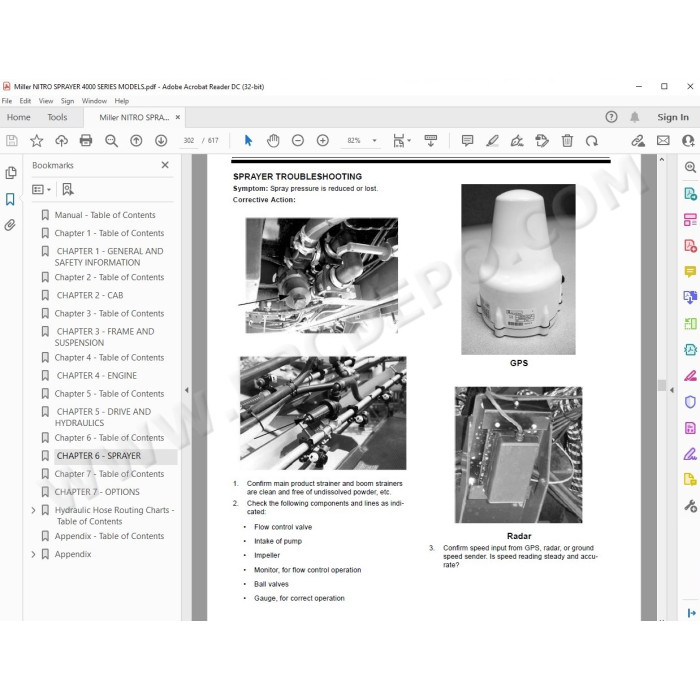Open Export PDF tool in right pane
The width and height of the screenshot is (700, 700).
point(690,194)
